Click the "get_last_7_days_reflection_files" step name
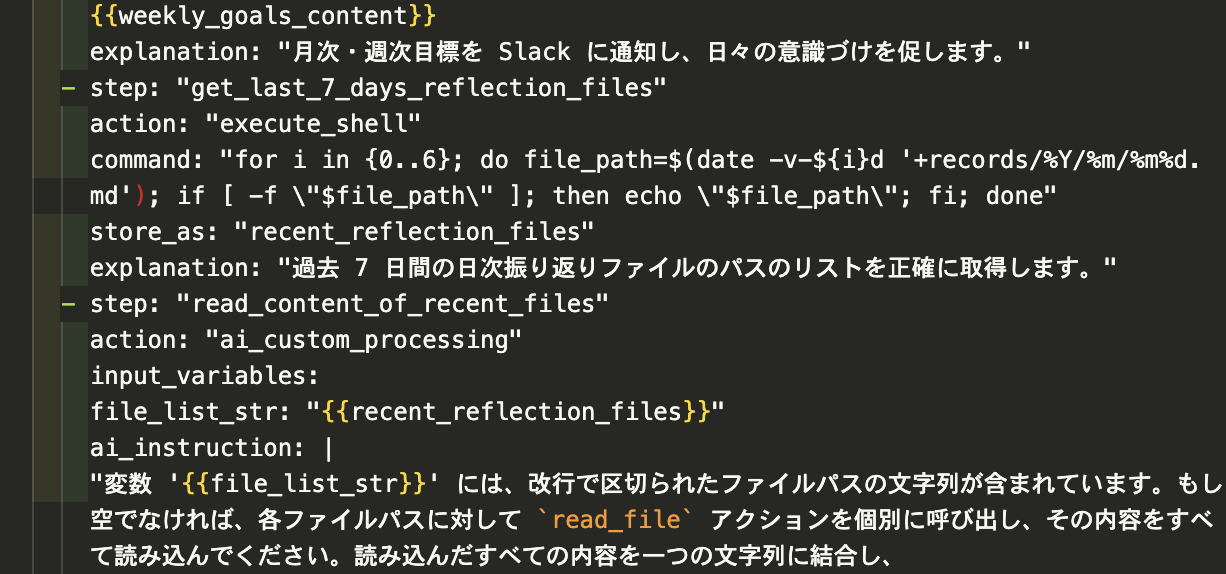Screen dimensions: 1226x574 coord(421,88)
